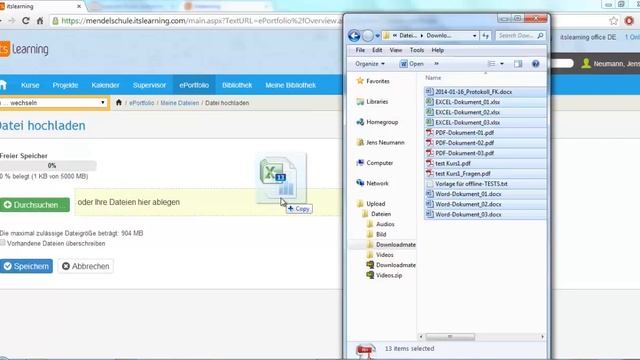Select the Videos folder in tree
This screenshot has height=360, width=640.
coord(380,254)
